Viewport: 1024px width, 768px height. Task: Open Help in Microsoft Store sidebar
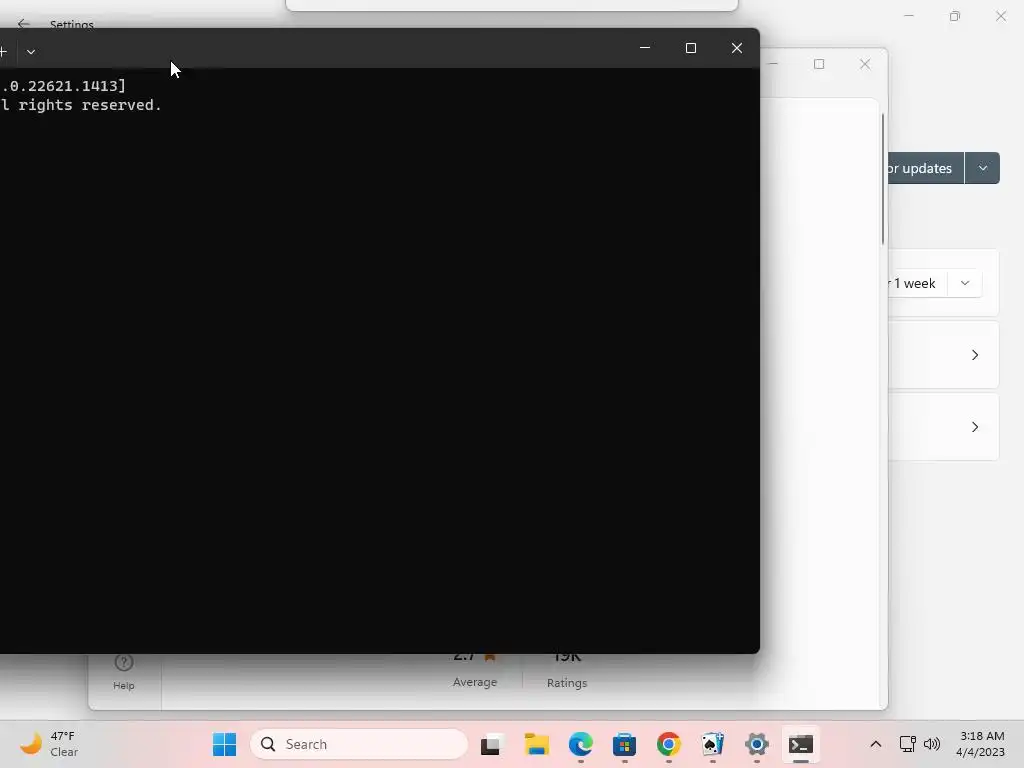click(123, 672)
